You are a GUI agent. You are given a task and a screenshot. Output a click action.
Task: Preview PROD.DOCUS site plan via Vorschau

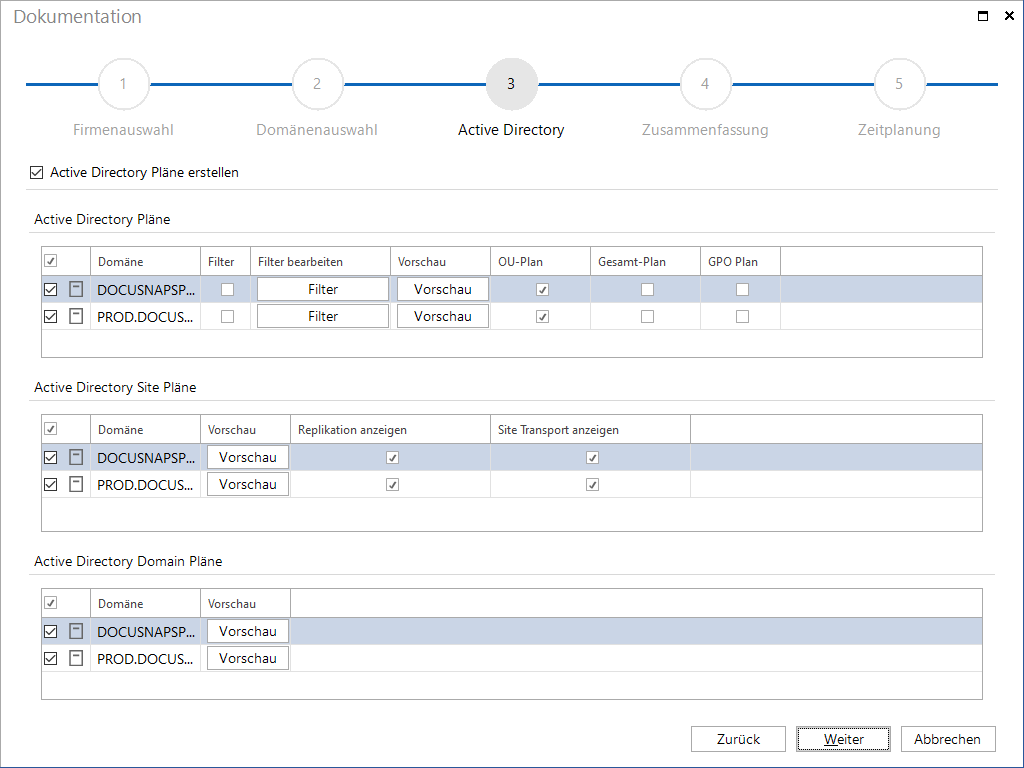(248, 484)
